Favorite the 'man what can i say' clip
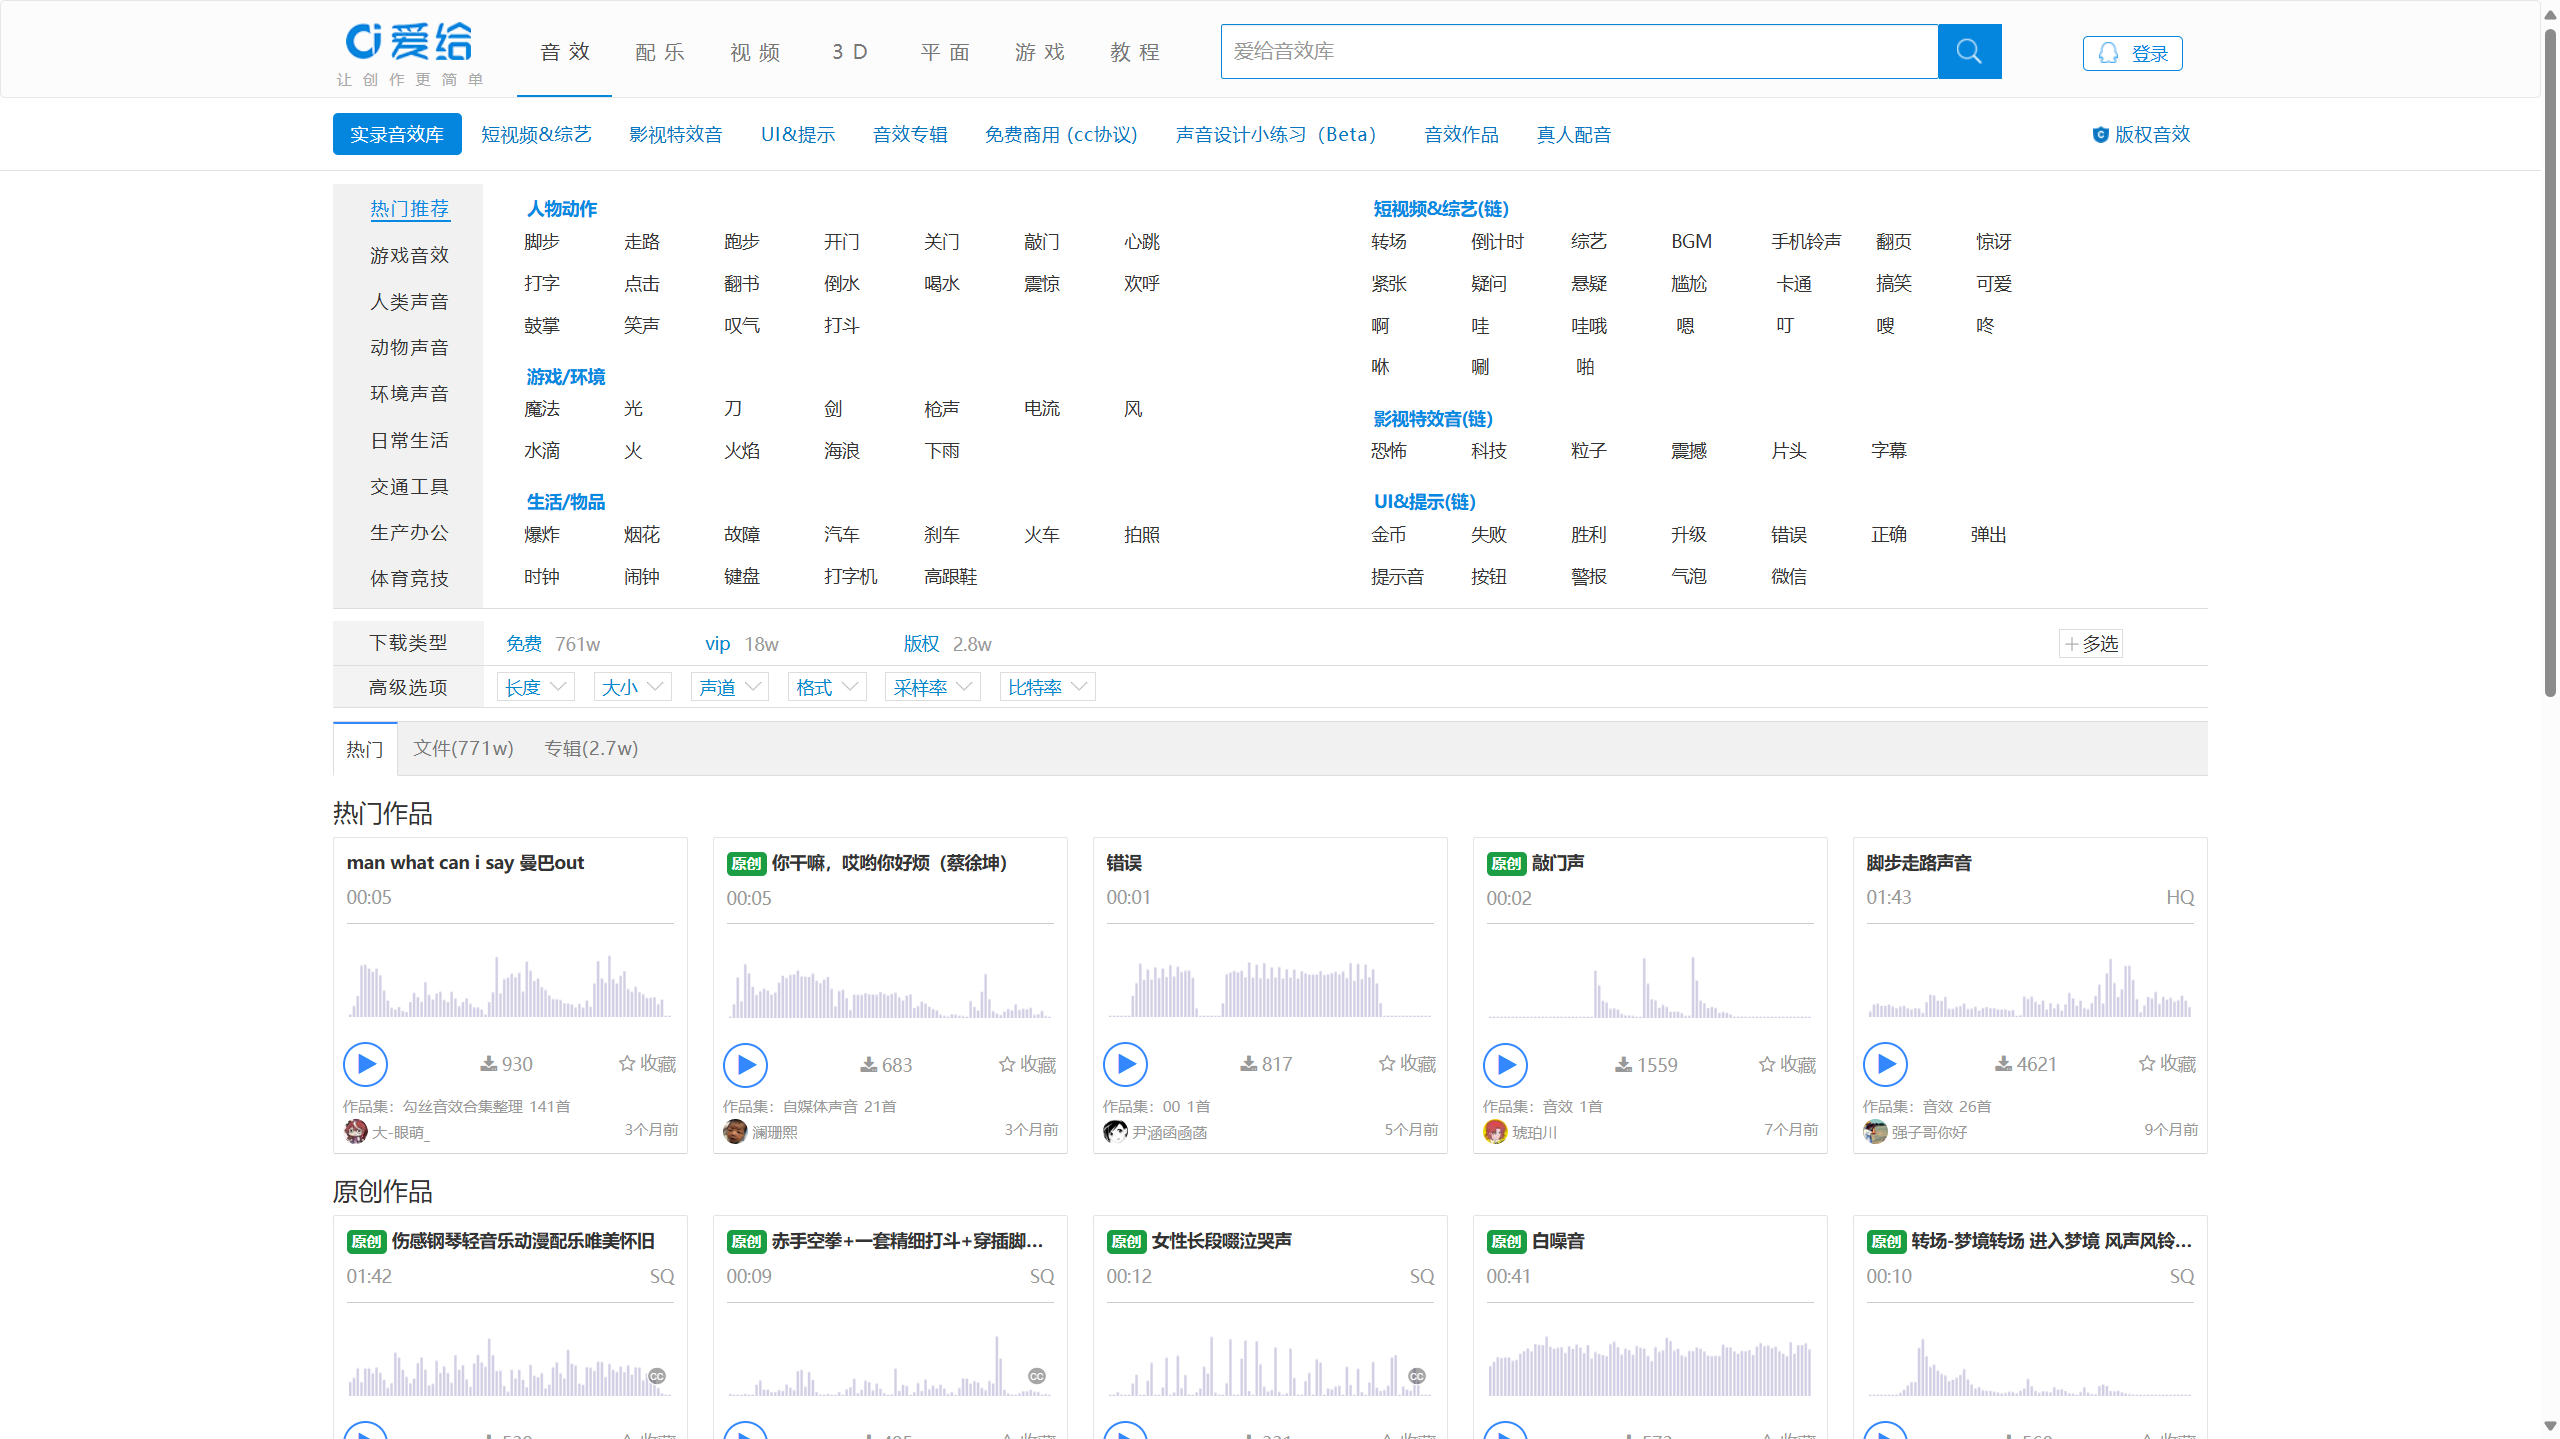This screenshot has width=2560, height=1439. point(647,1064)
